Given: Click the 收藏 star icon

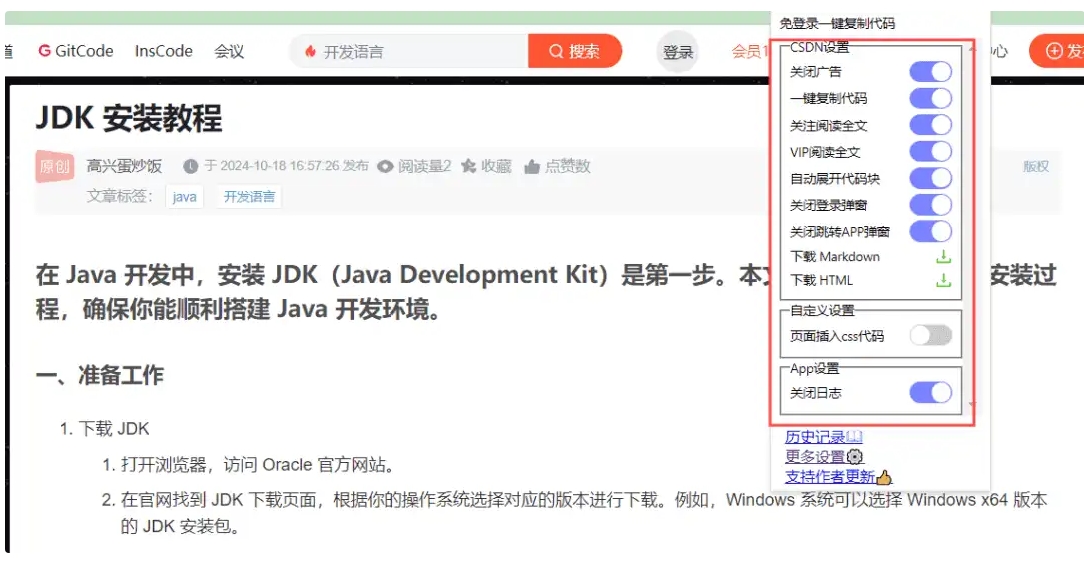Looking at the screenshot, I should (x=469, y=166).
